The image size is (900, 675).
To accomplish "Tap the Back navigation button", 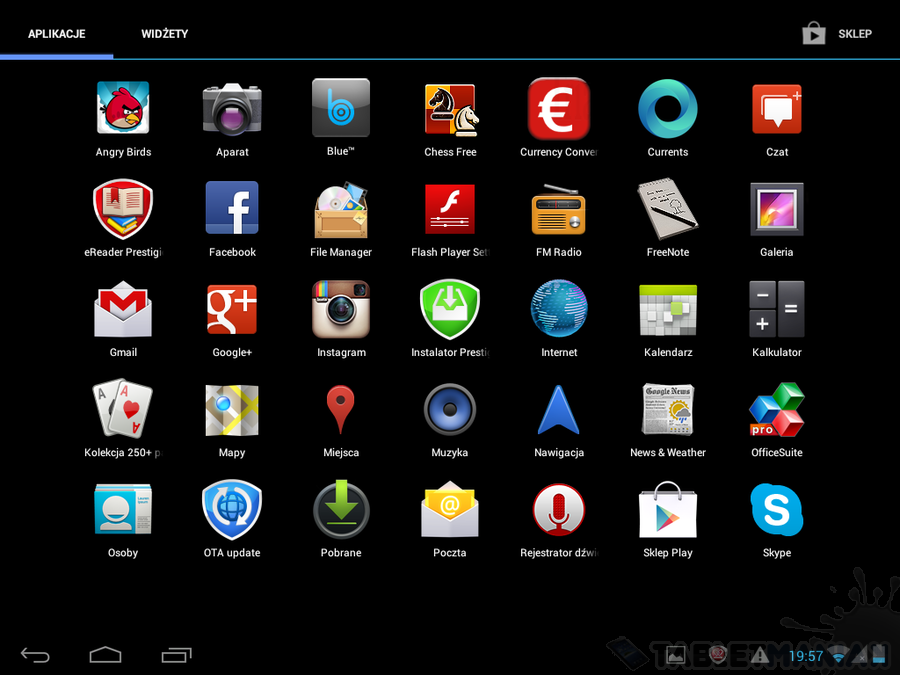I will click(35, 655).
